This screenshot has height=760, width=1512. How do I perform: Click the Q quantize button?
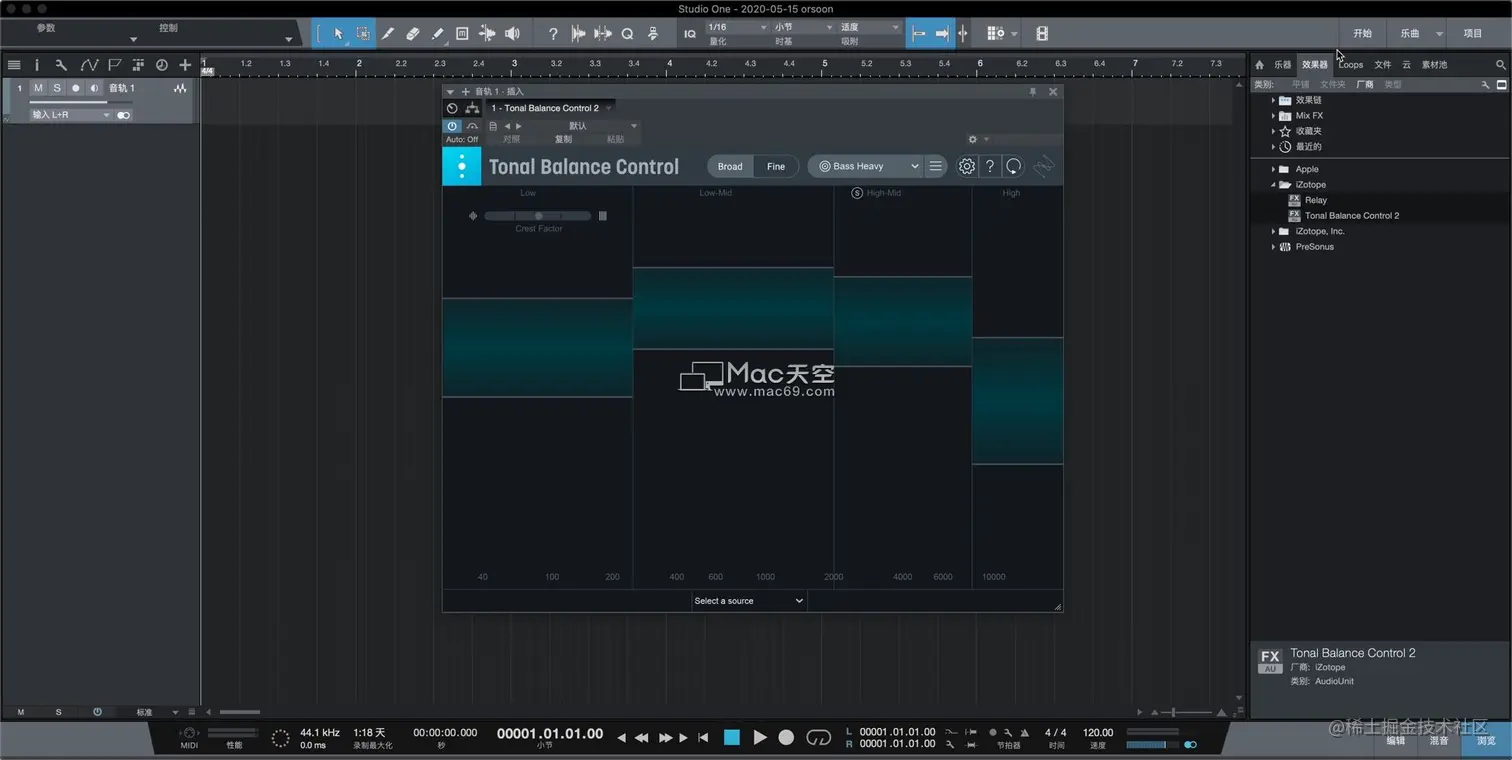point(627,33)
